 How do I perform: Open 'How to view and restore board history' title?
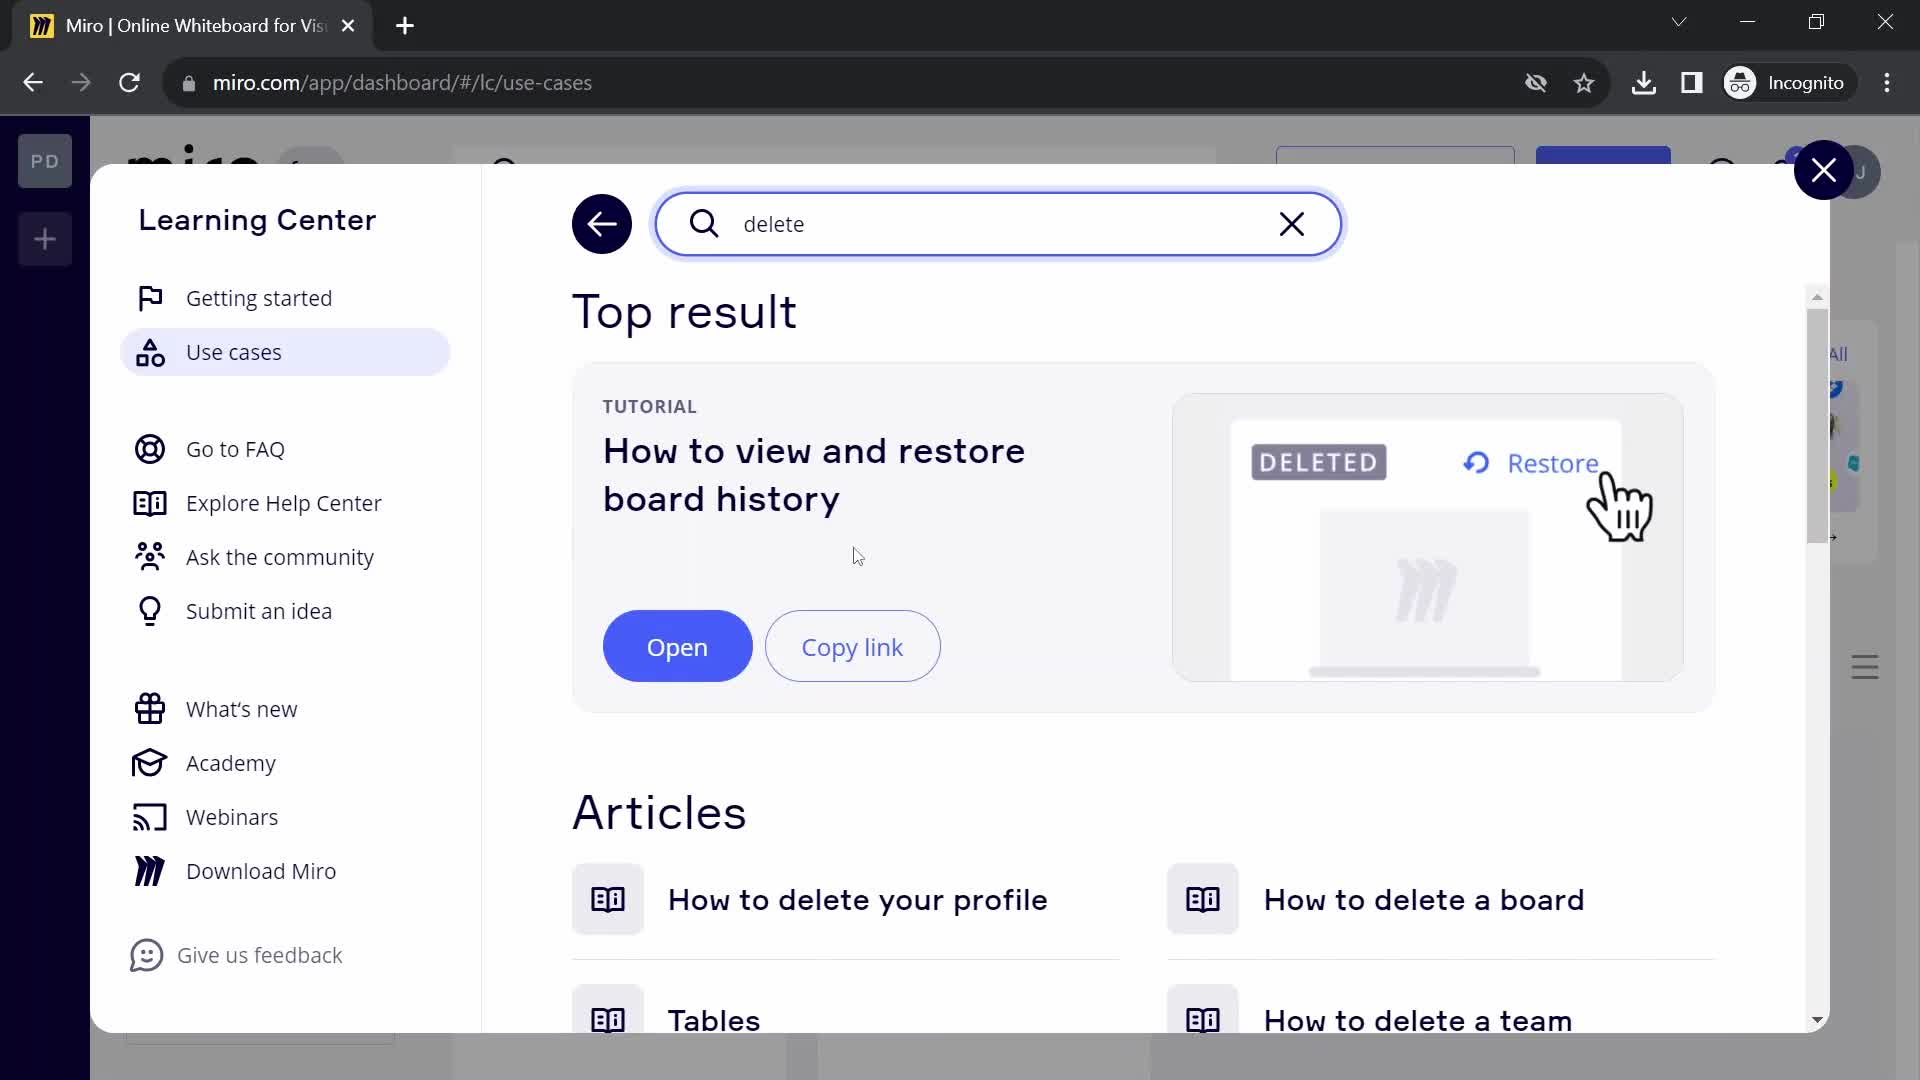tap(814, 475)
